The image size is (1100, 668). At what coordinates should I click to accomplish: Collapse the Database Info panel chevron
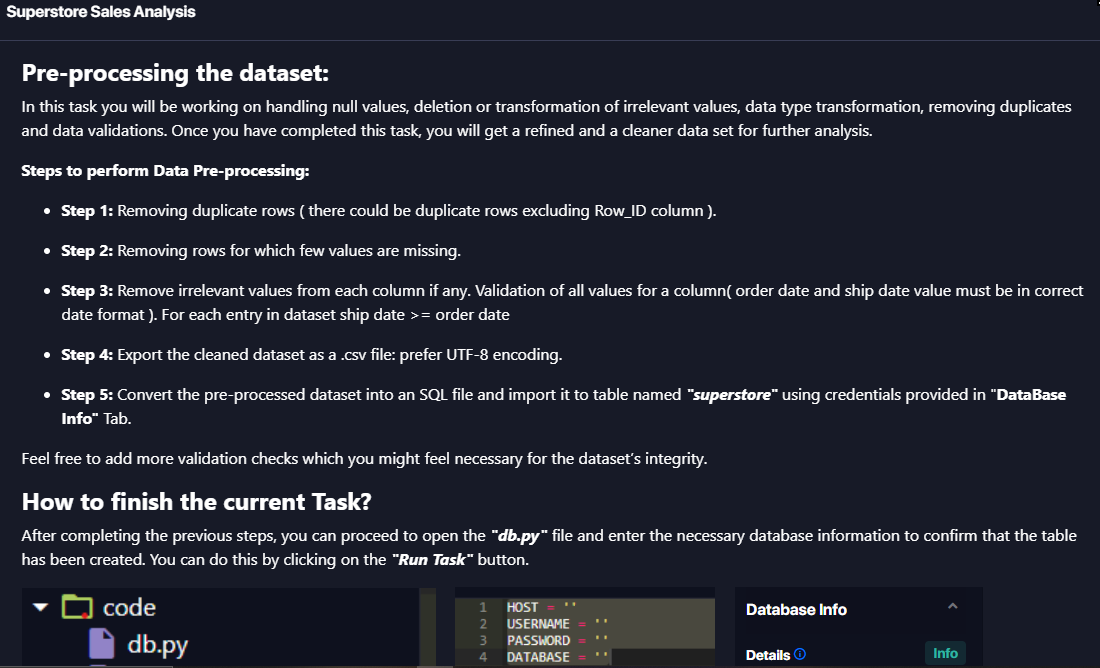point(953,607)
